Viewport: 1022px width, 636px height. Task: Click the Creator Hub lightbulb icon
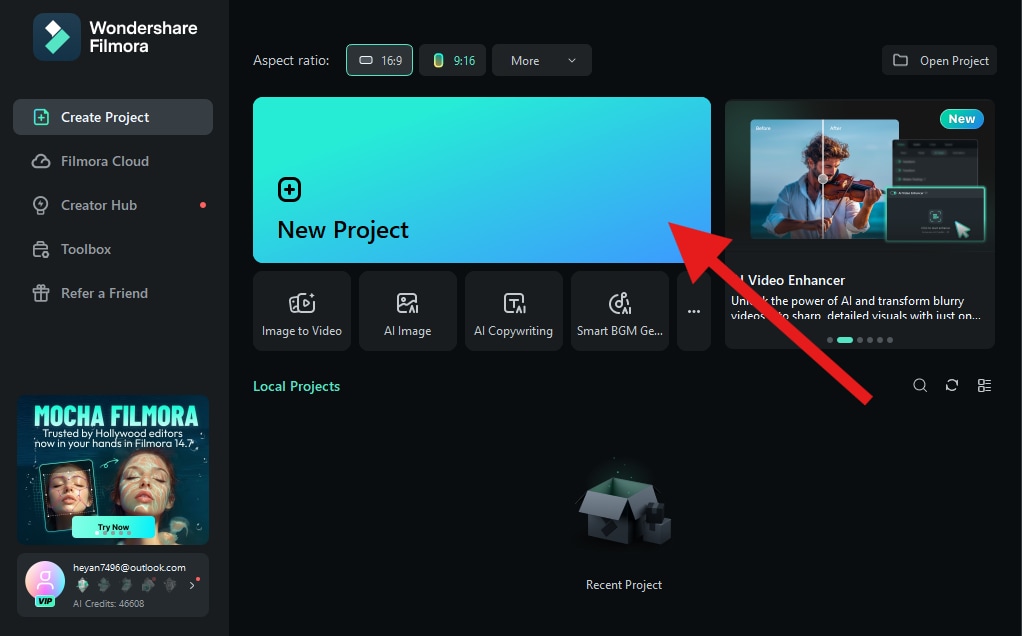[x=40, y=205]
